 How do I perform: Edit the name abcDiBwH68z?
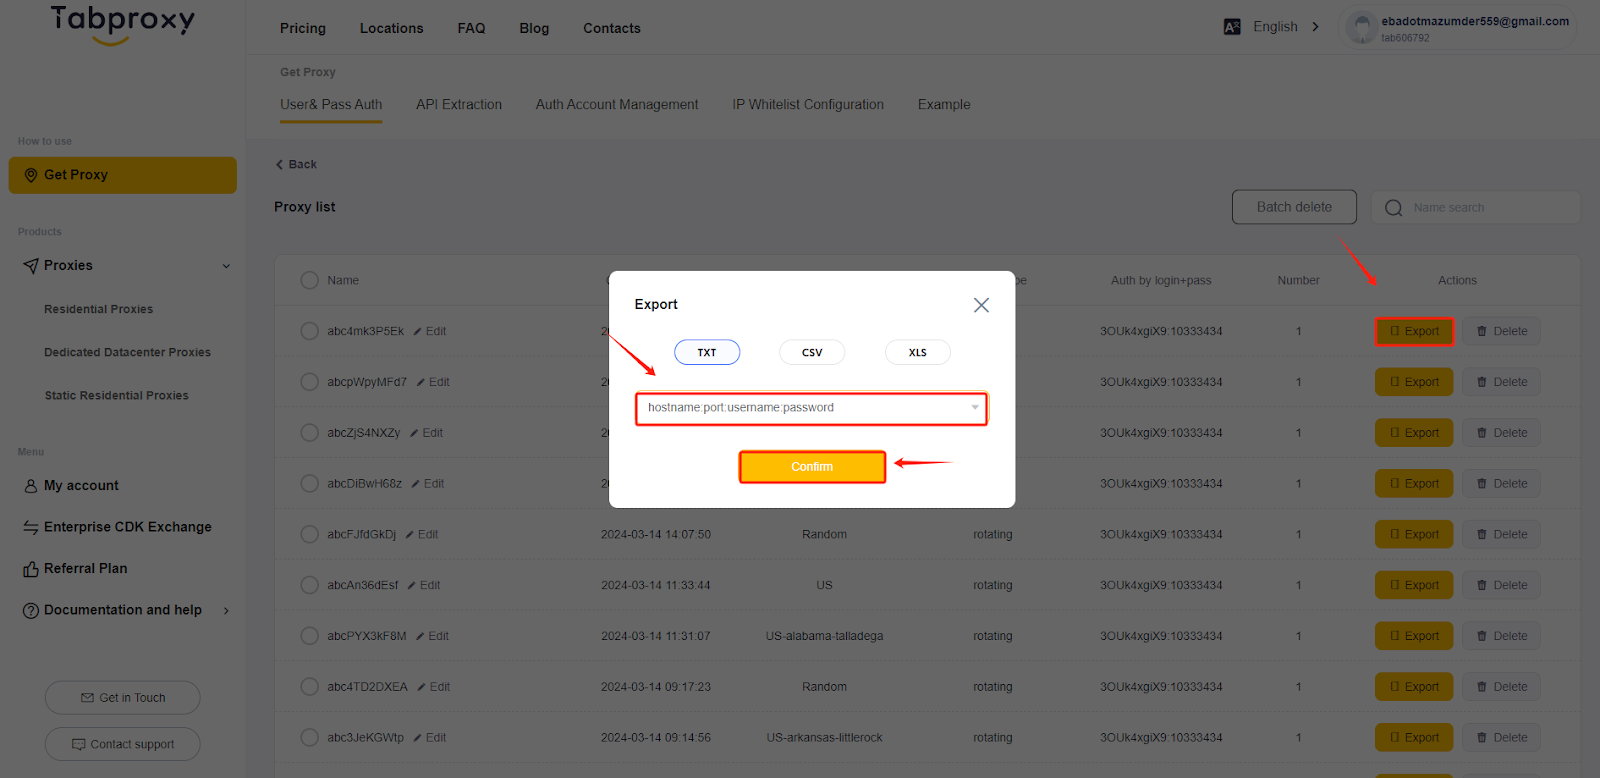(428, 484)
